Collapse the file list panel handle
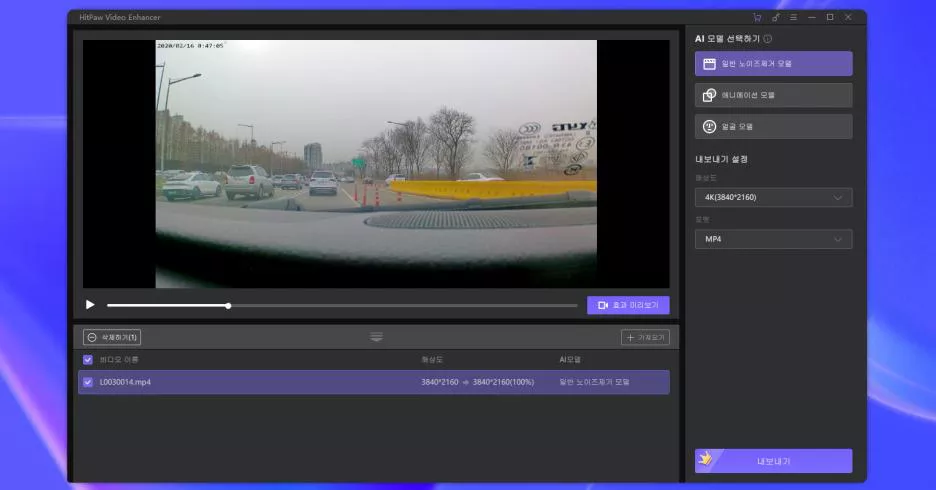The width and height of the screenshot is (936, 490). click(376, 337)
